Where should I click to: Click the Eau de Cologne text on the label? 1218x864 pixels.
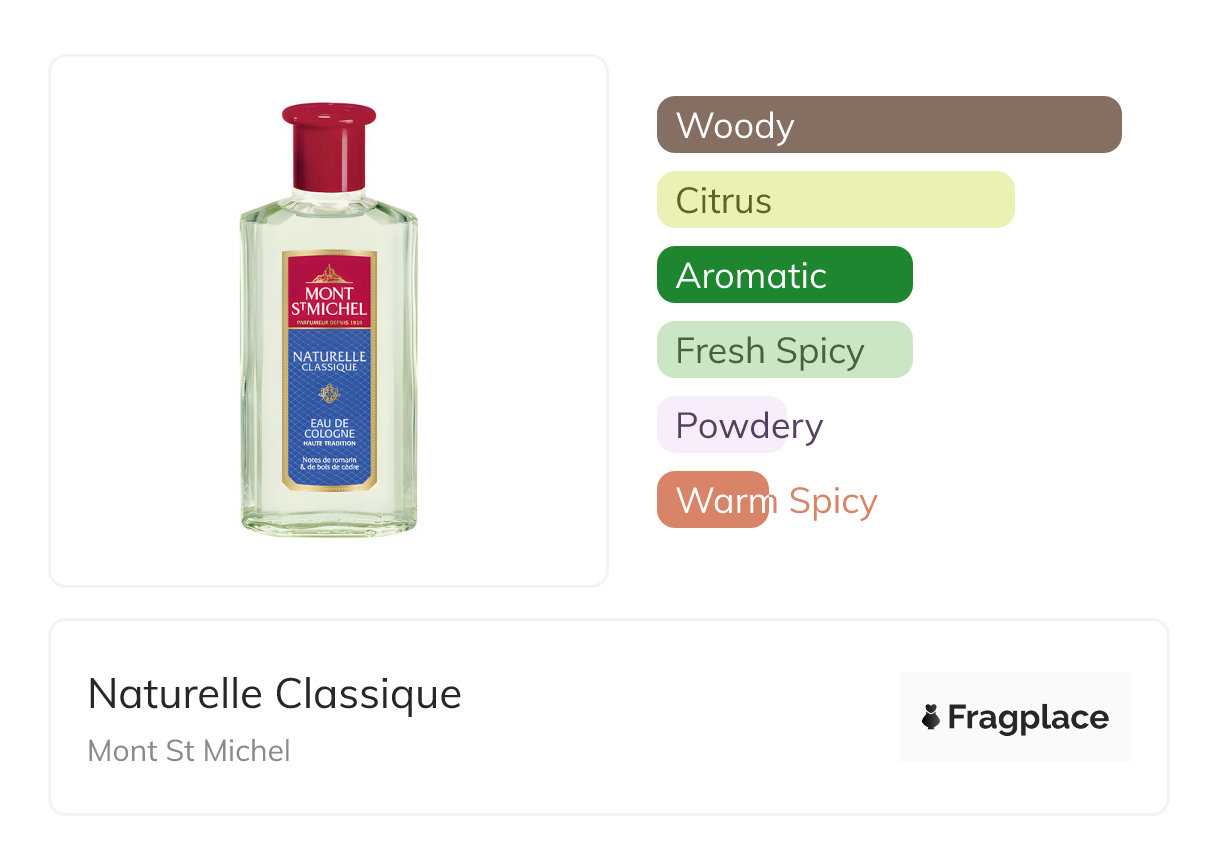click(329, 428)
